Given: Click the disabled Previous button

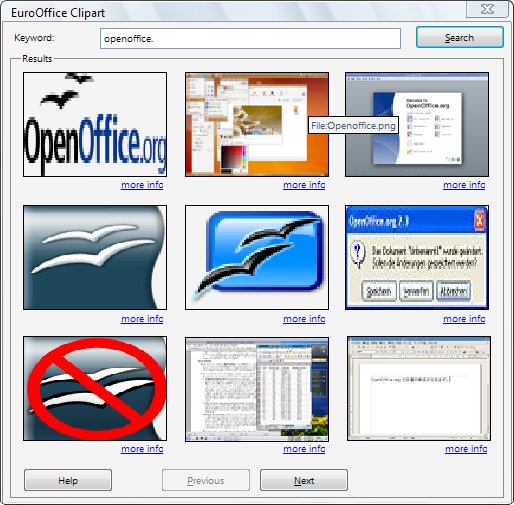Looking at the screenshot, I should pyautogui.click(x=206, y=480).
